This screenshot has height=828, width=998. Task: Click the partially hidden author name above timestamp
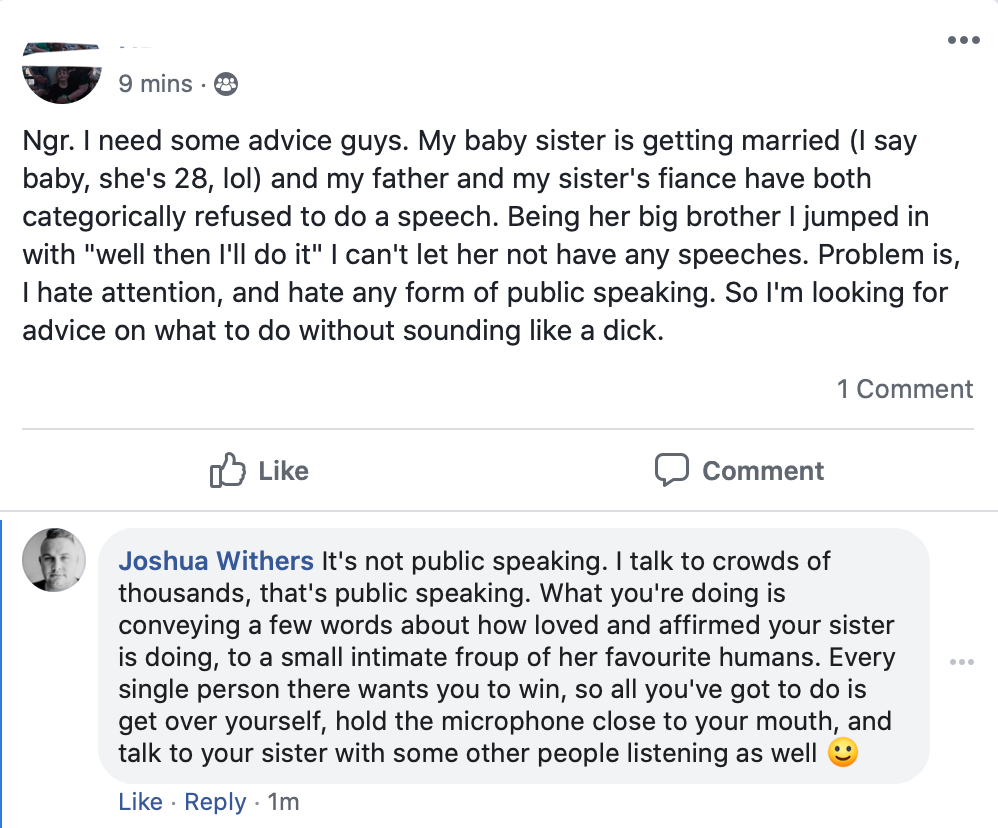click(x=135, y=46)
